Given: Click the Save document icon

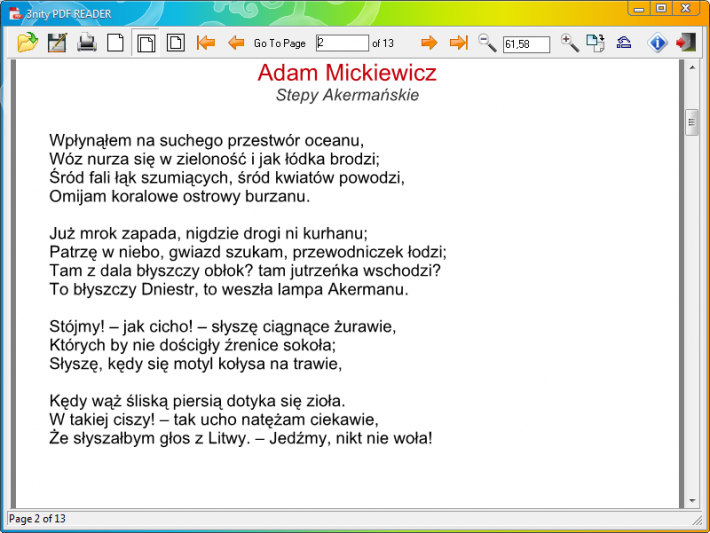Looking at the screenshot, I should [57, 43].
